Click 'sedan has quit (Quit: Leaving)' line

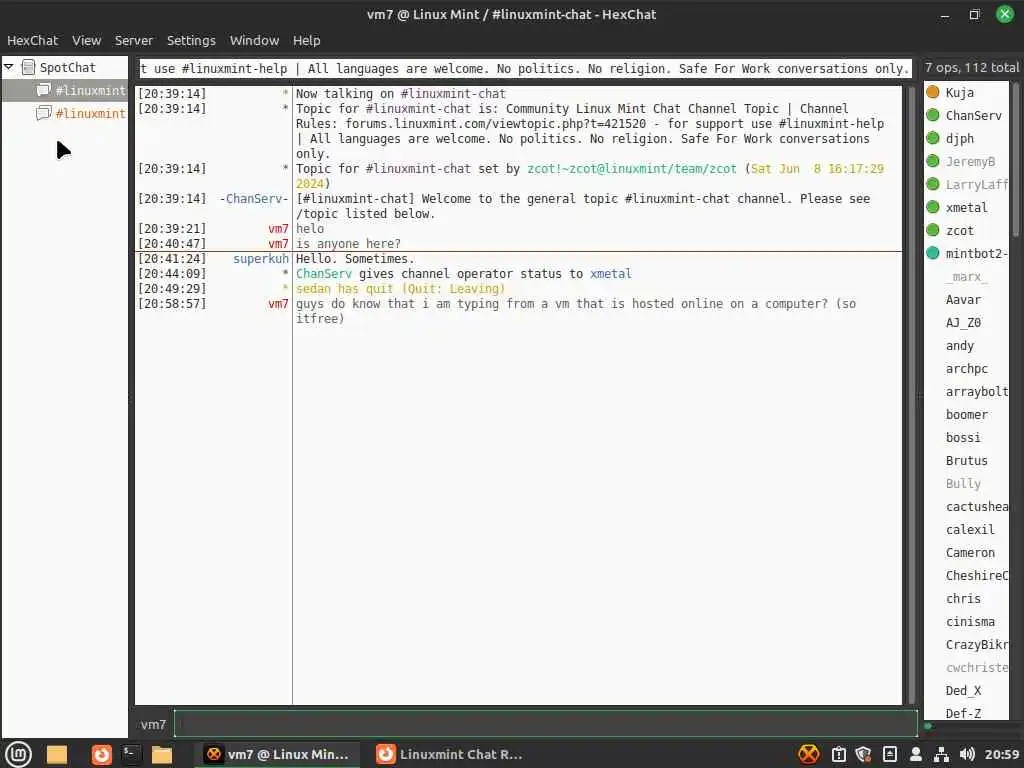click(x=400, y=289)
